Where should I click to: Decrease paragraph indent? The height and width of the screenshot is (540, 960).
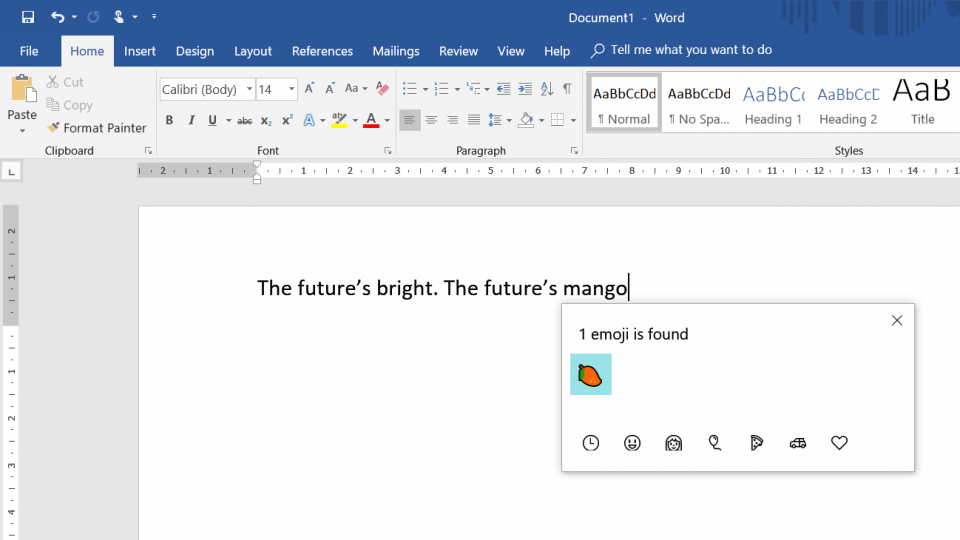click(503, 89)
